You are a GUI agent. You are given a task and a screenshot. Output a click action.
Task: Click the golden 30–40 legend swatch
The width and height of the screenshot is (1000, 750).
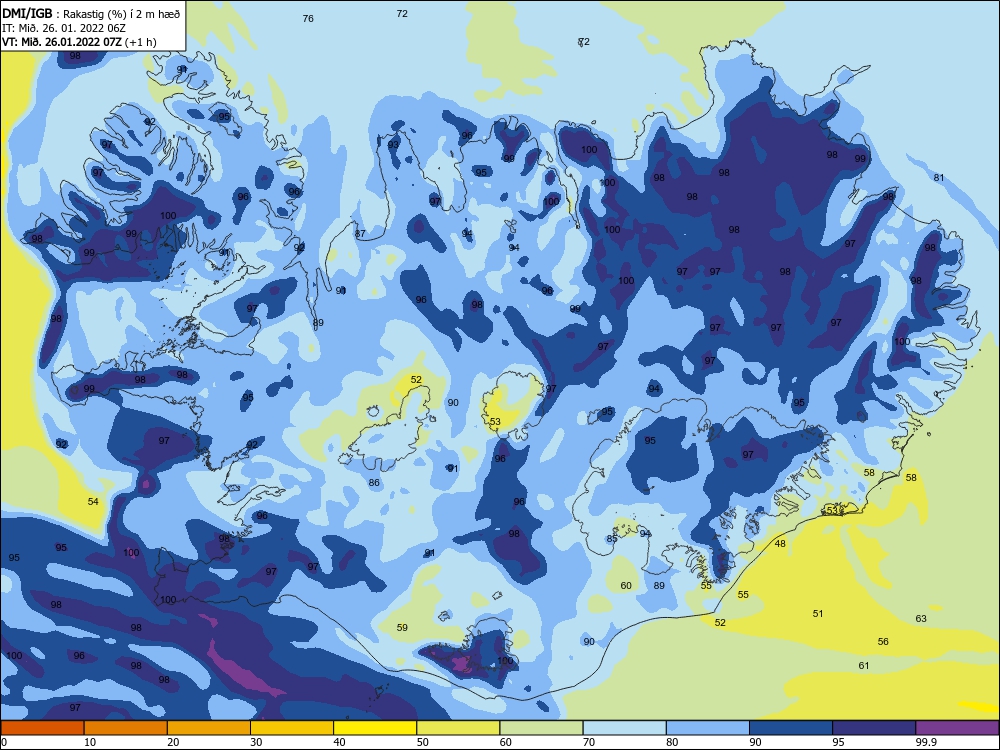(292, 728)
